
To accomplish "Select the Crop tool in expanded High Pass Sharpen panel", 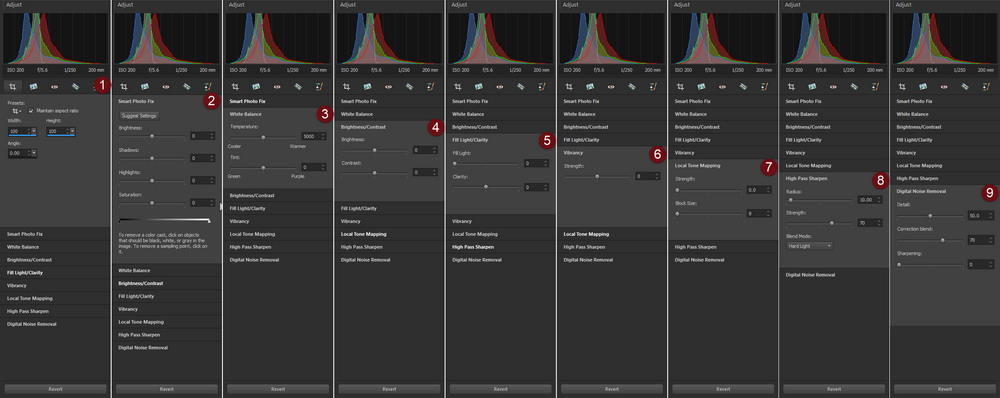I will [791, 86].
